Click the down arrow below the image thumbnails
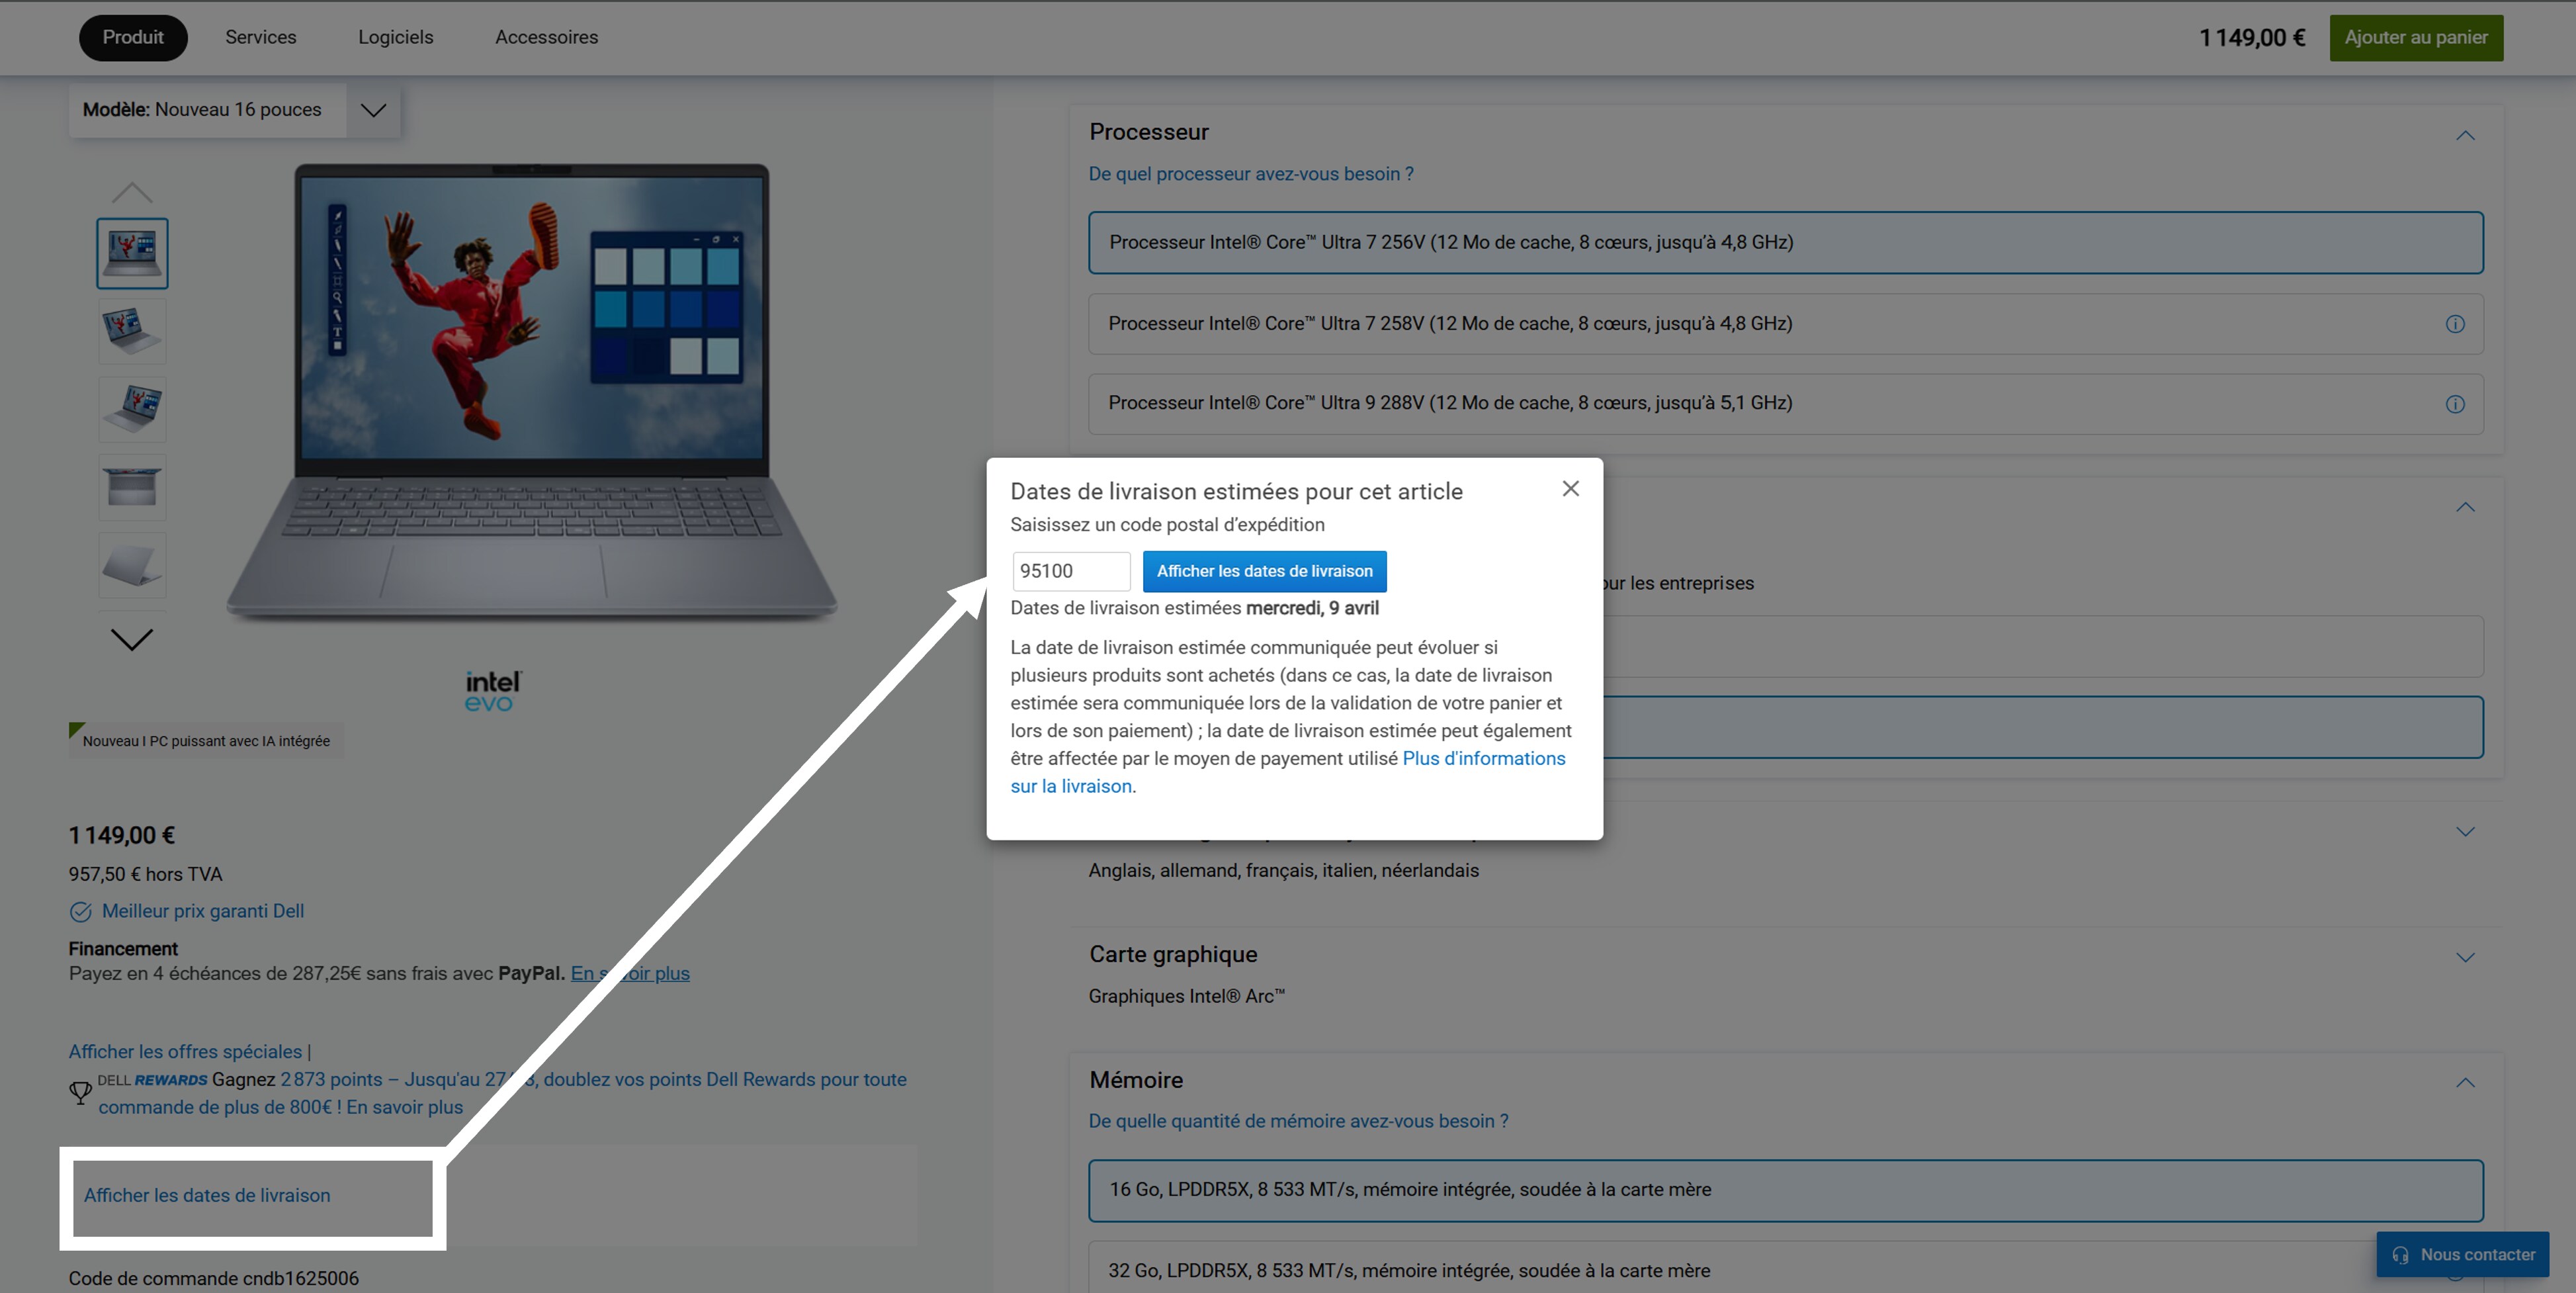The width and height of the screenshot is (2576, 1293). click(131, 639)
